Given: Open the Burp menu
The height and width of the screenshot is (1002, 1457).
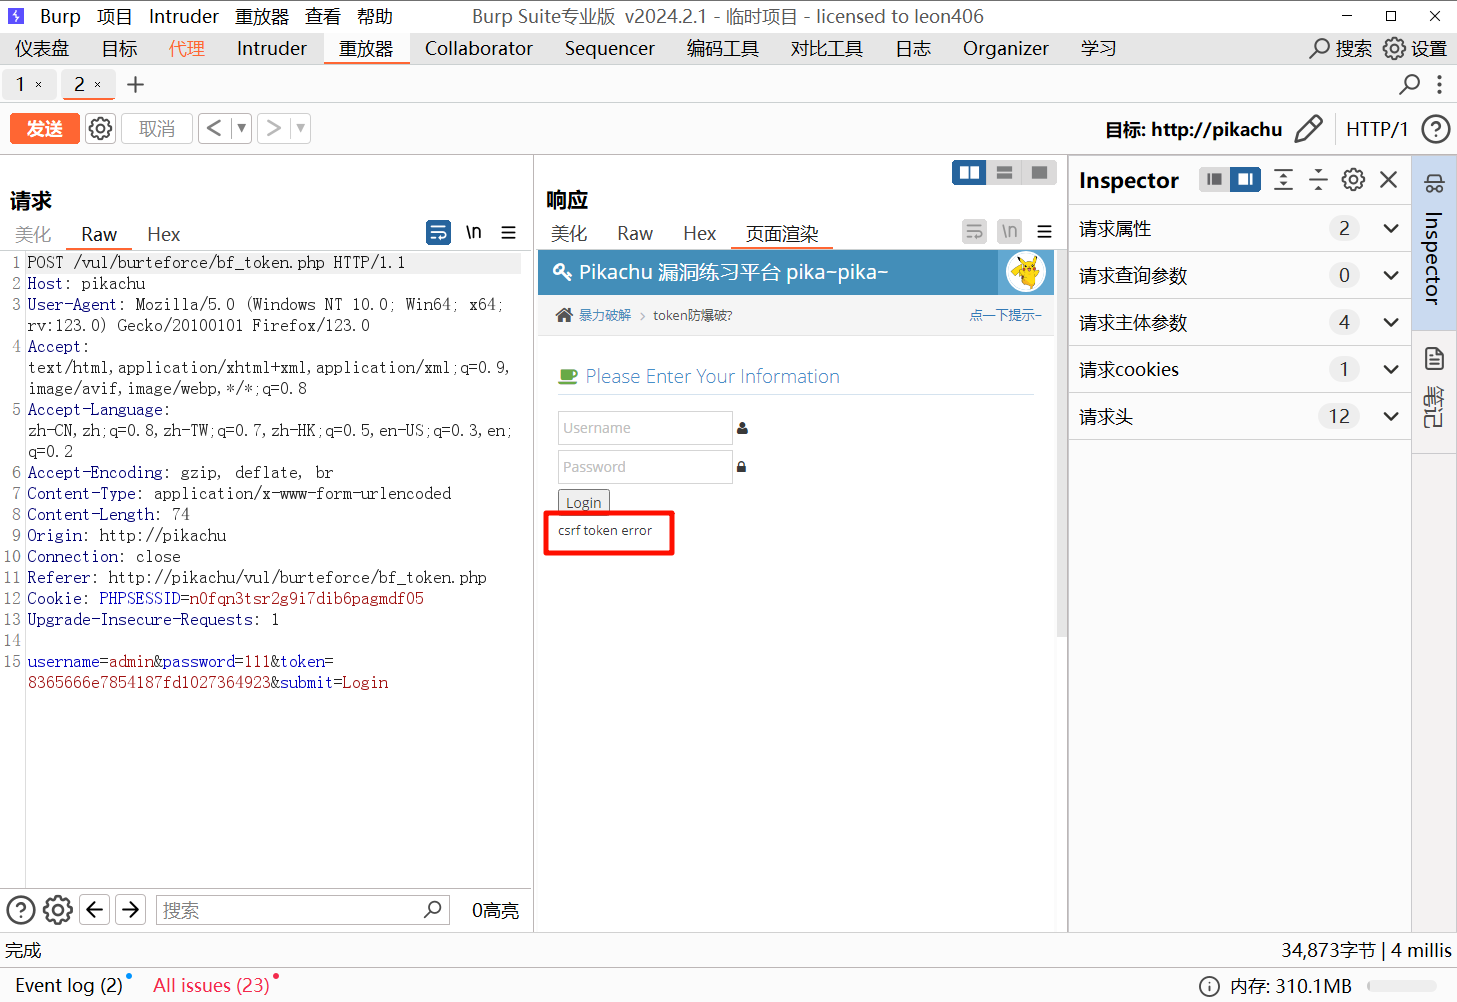Looking at the screenshot, I should pyautogui.click(x=60, y=16).
